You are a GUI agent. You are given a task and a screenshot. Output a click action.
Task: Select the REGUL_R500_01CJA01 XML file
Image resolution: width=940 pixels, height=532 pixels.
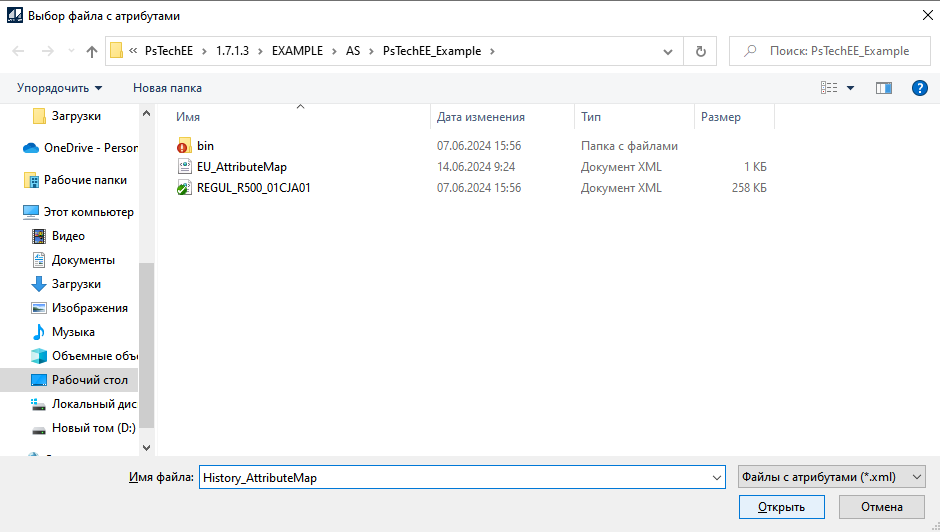253,188
